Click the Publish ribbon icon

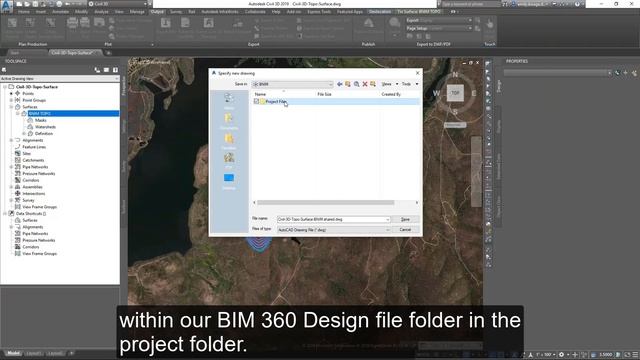(x=369, y=24)
